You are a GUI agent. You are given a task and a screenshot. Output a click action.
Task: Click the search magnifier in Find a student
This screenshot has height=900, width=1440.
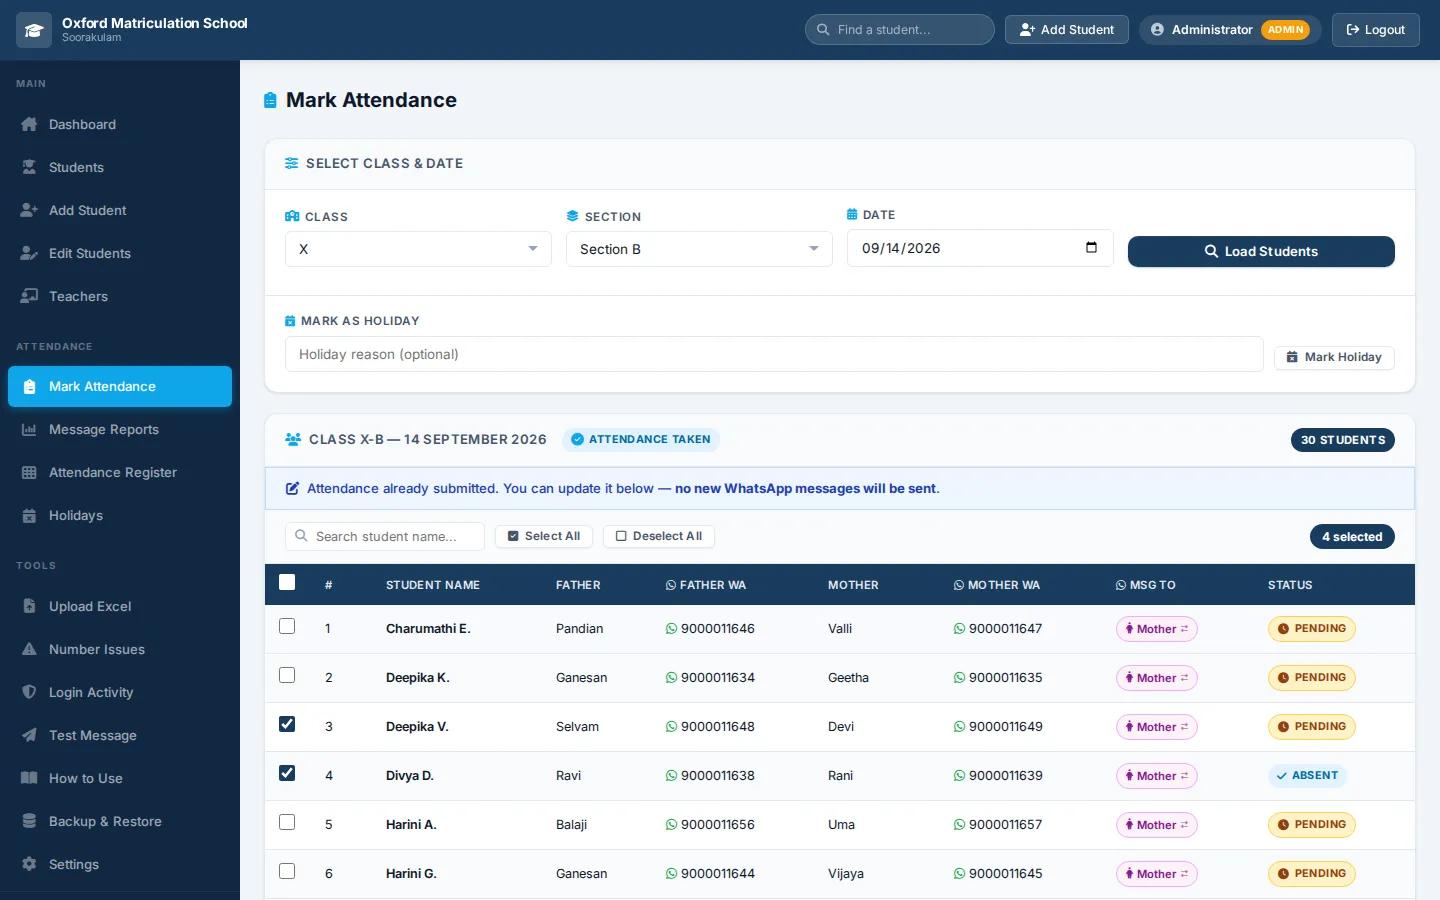click(x=823, y=30)
